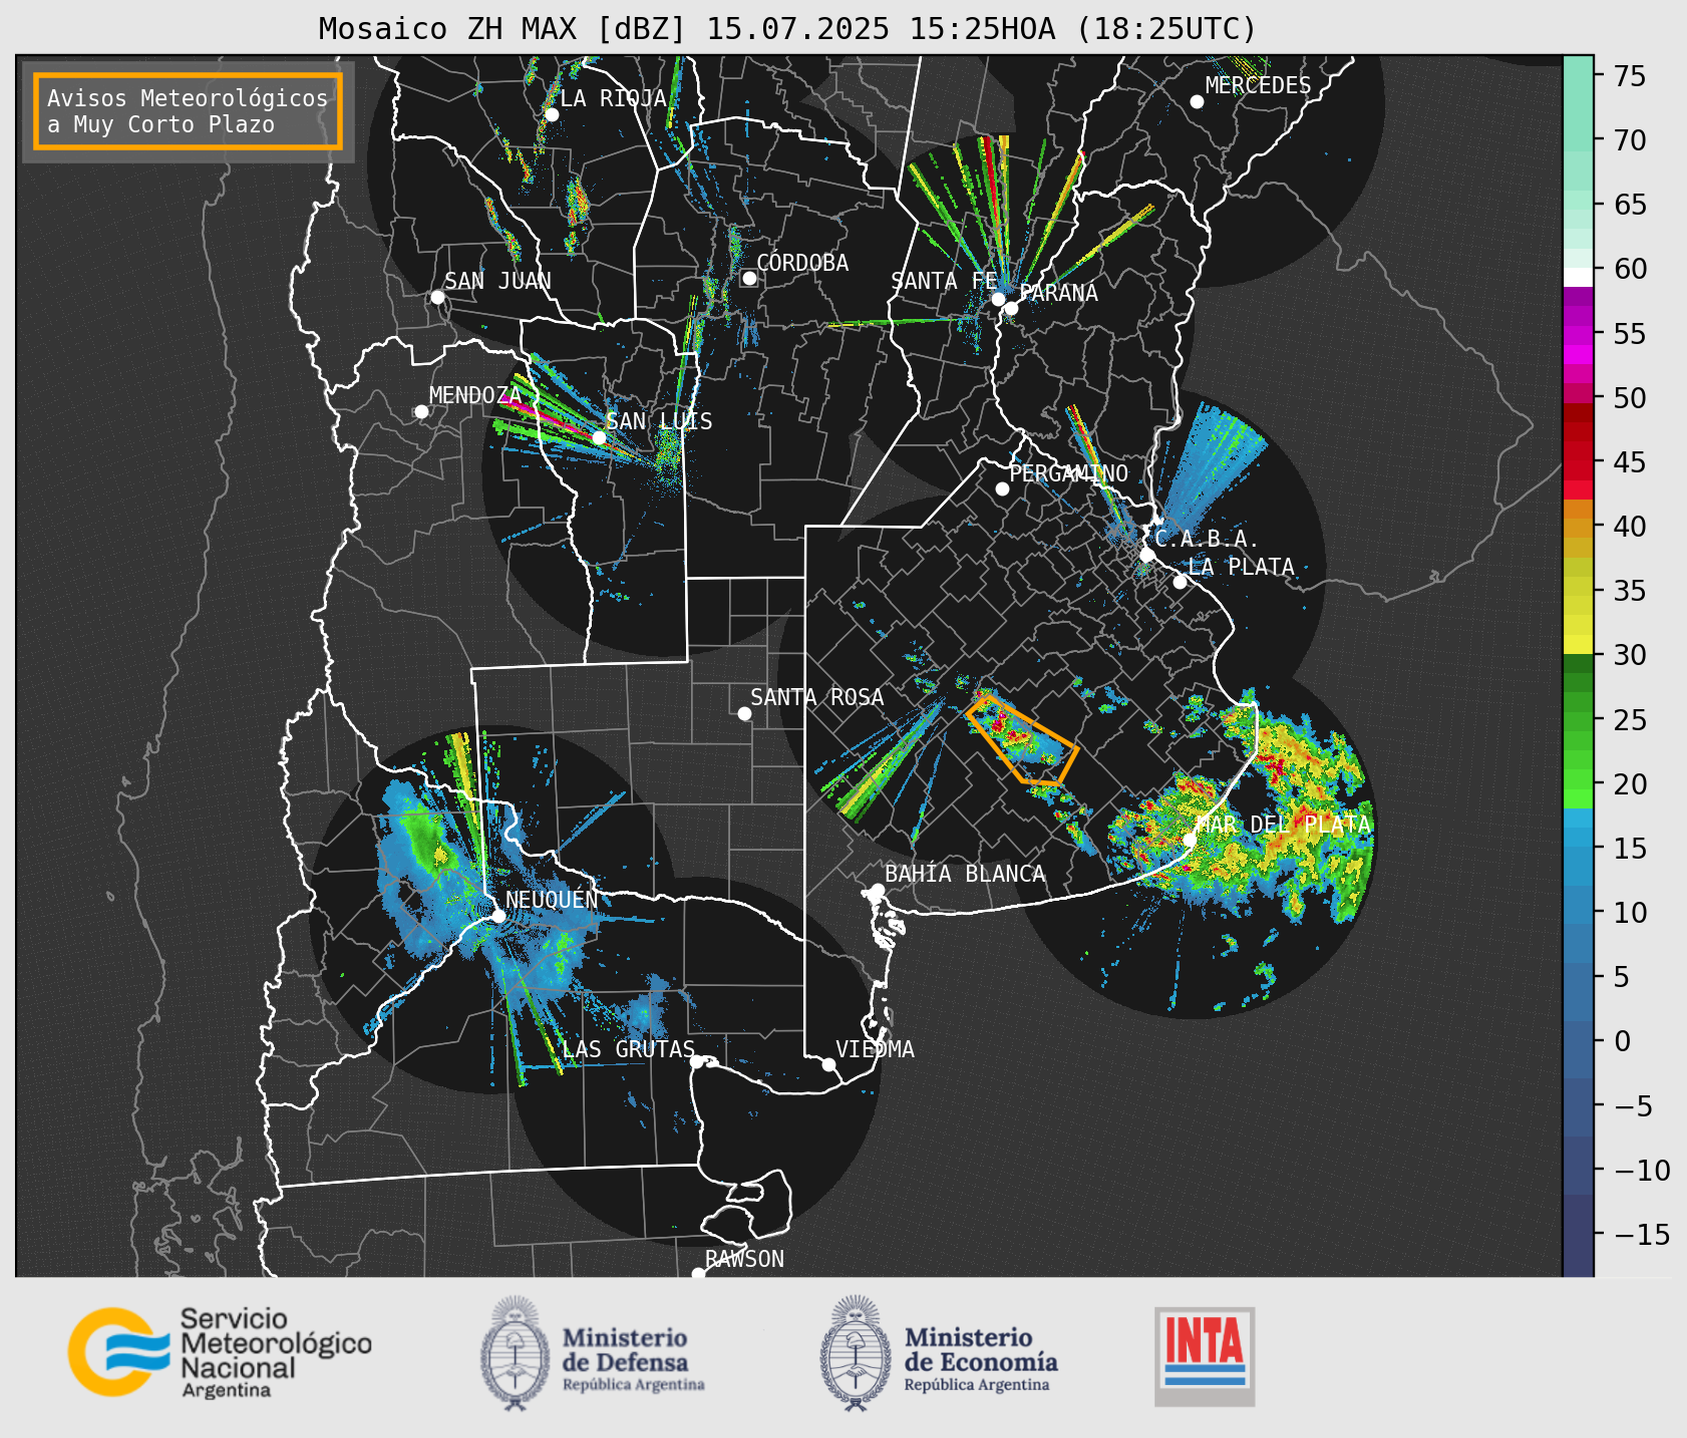Click the 0 tick label on colorbar
The image size is (1687, 1438).
pyautogui.click(x=1621, y=1041)
